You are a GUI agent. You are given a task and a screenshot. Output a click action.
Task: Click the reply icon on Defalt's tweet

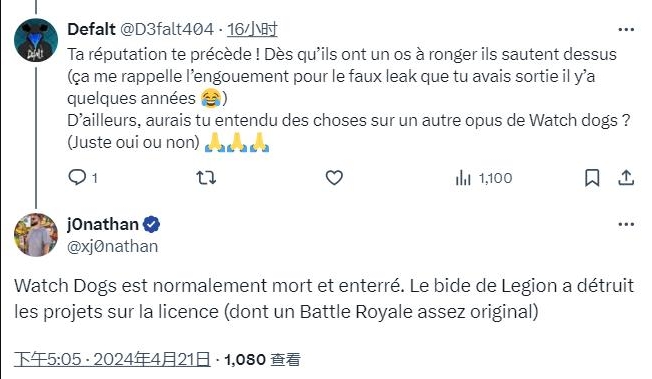pyautogui.click(x=77, y=178)
